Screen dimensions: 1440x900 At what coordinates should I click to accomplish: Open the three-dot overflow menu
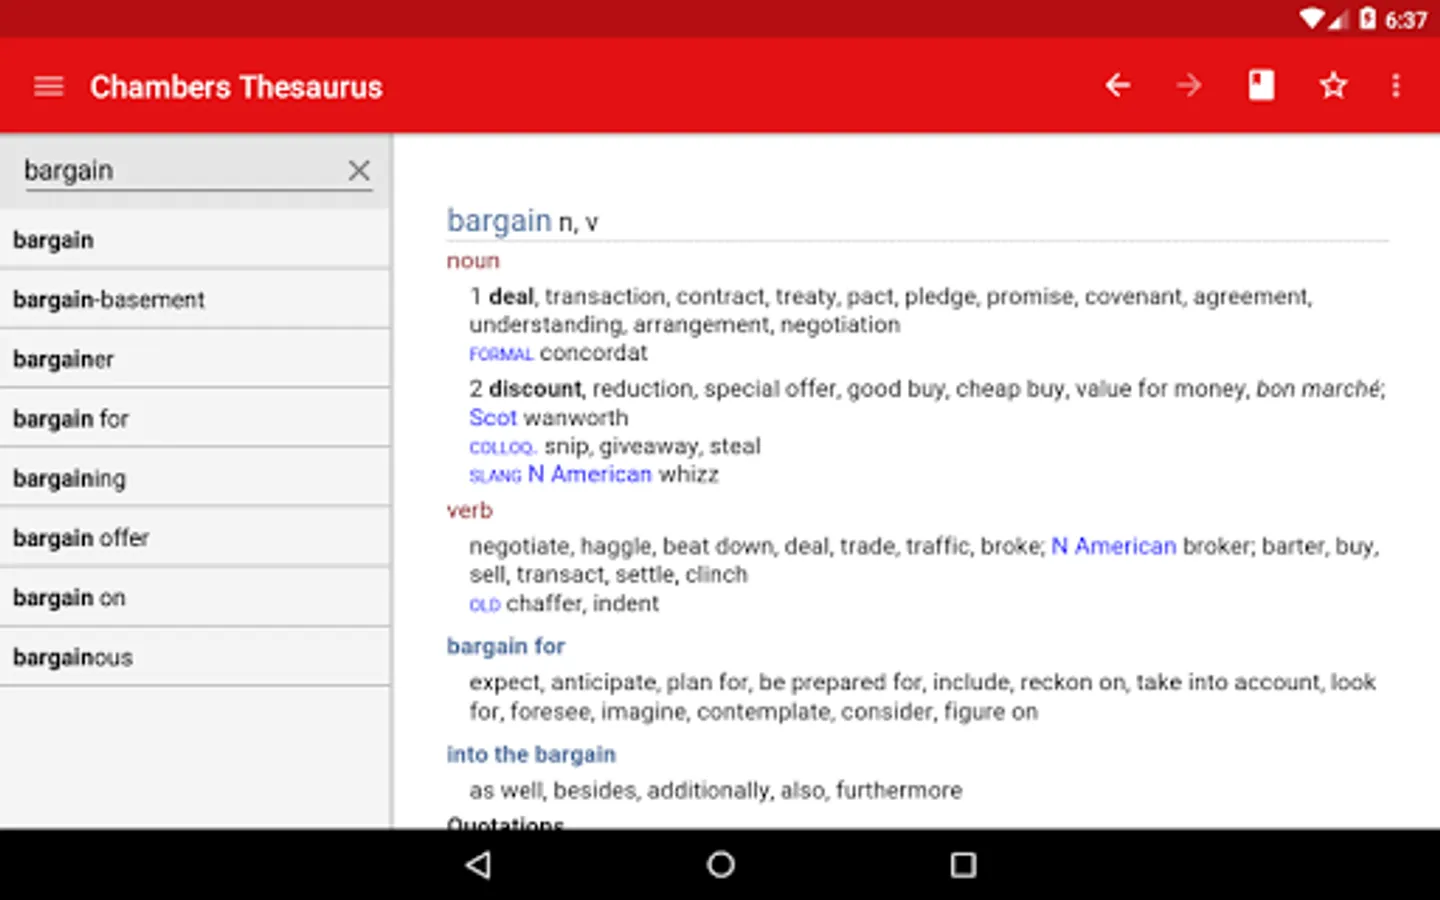(x=1396, y=86)
